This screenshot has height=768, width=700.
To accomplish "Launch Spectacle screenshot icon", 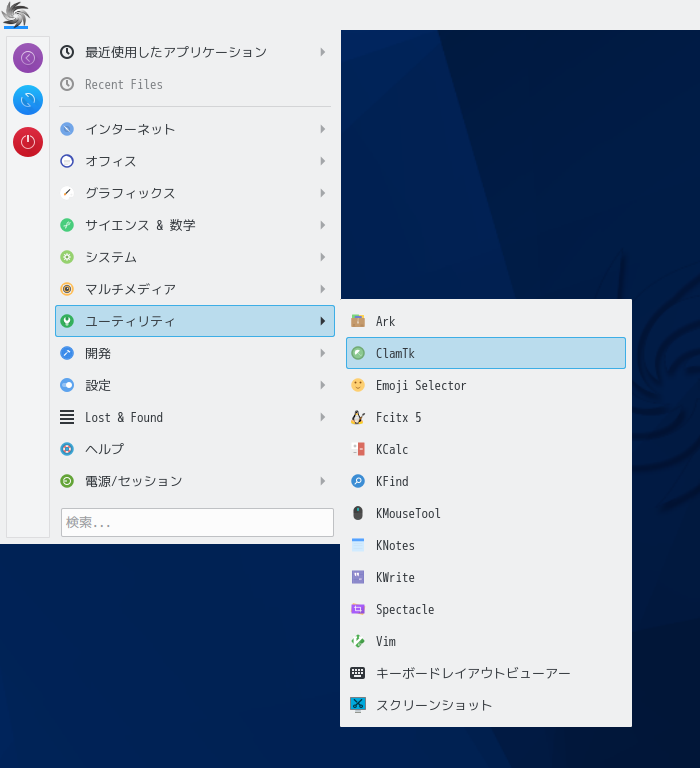I will click(358, 609).
